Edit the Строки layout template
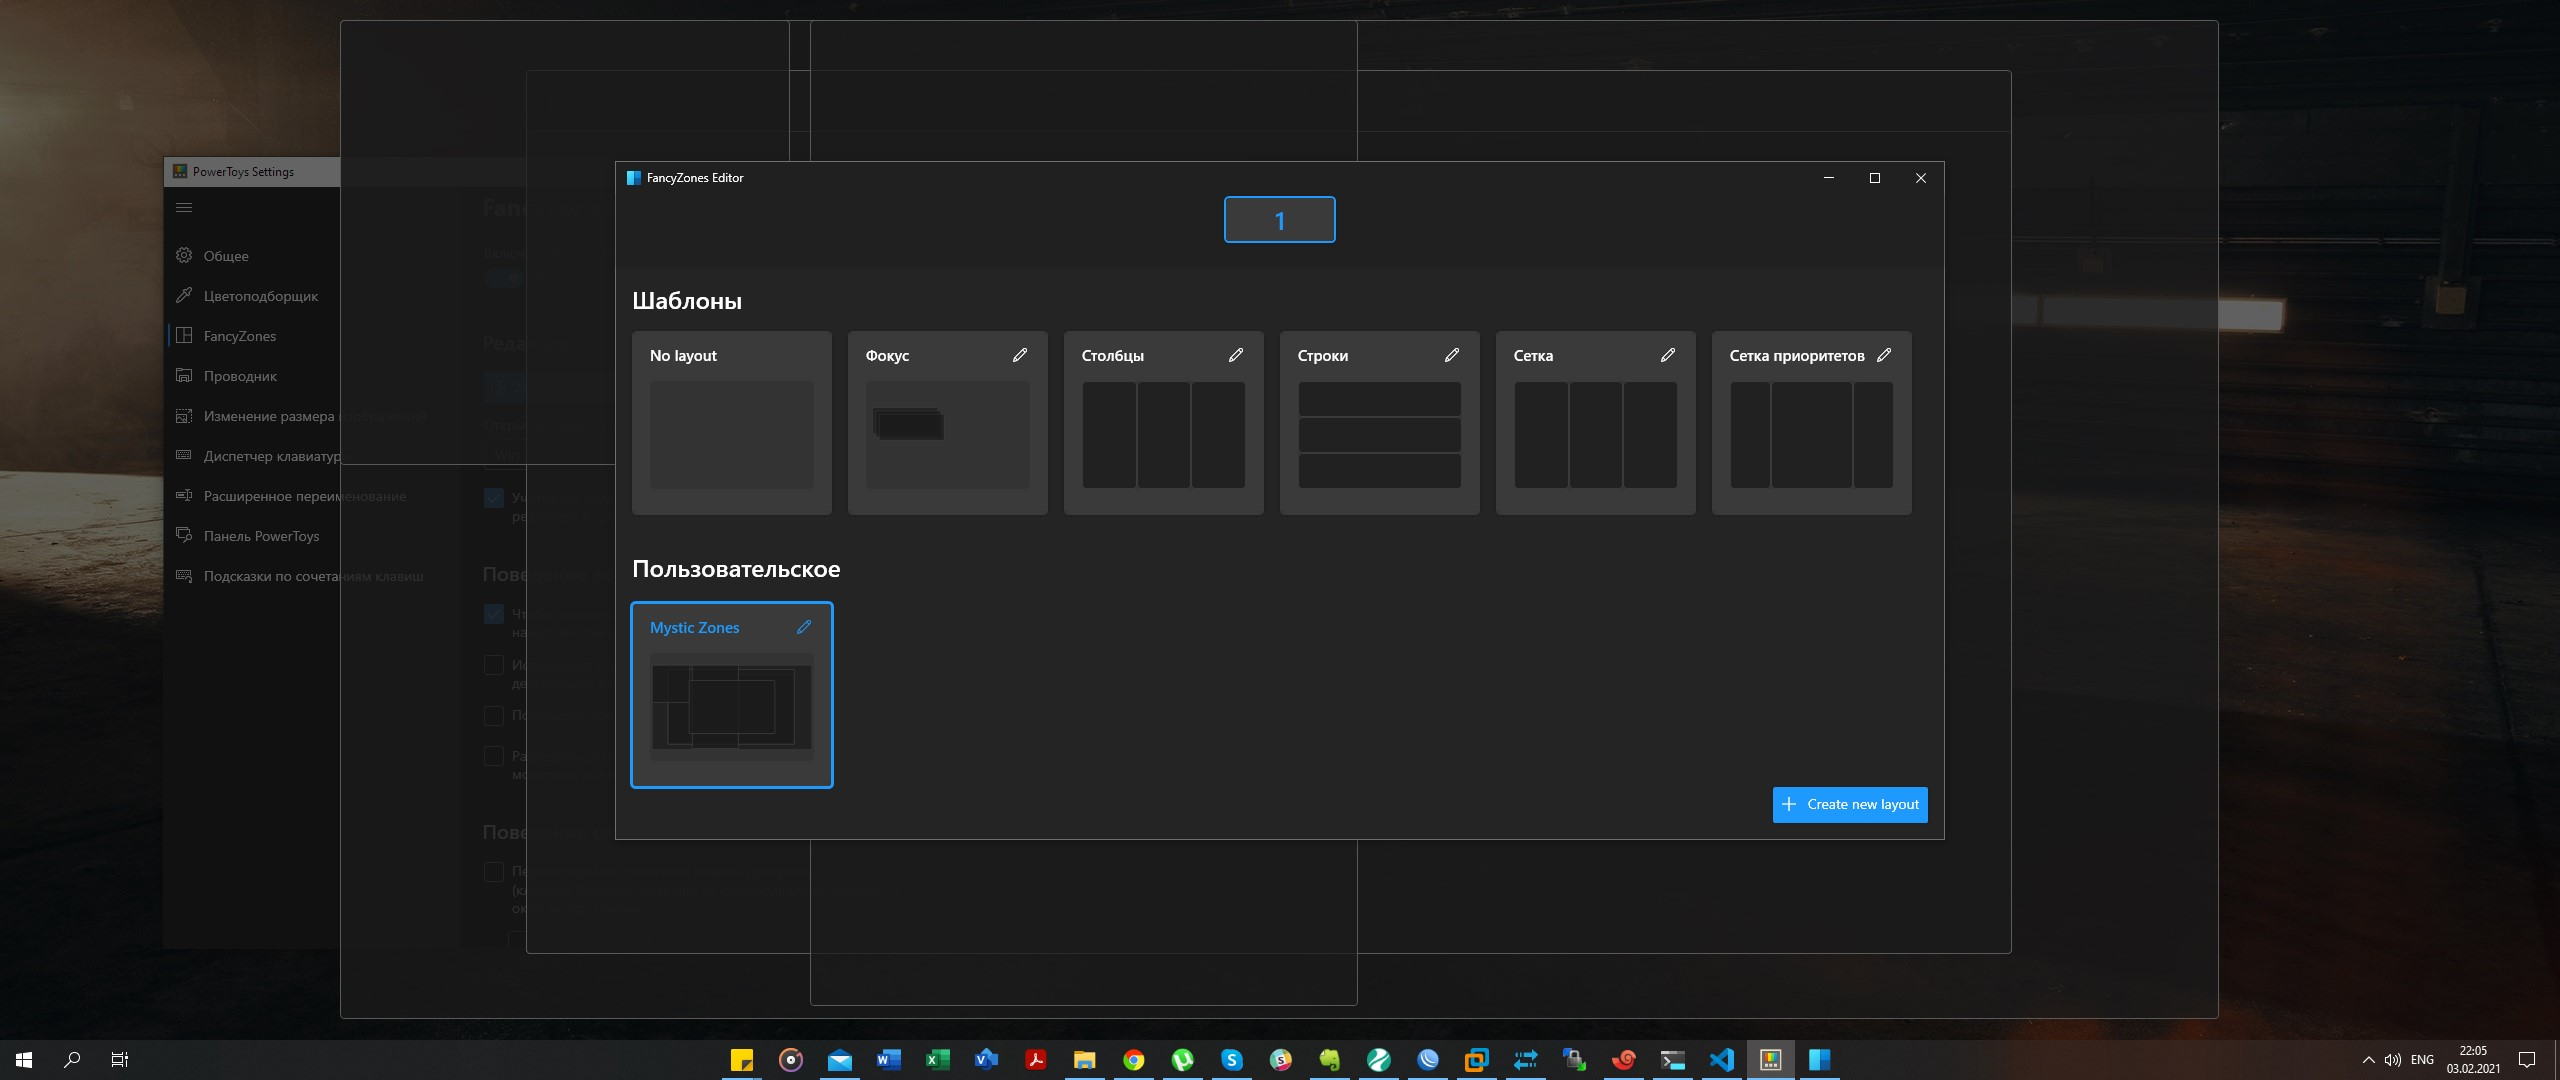2560x1080 pixels. (x=1451, y=356)
